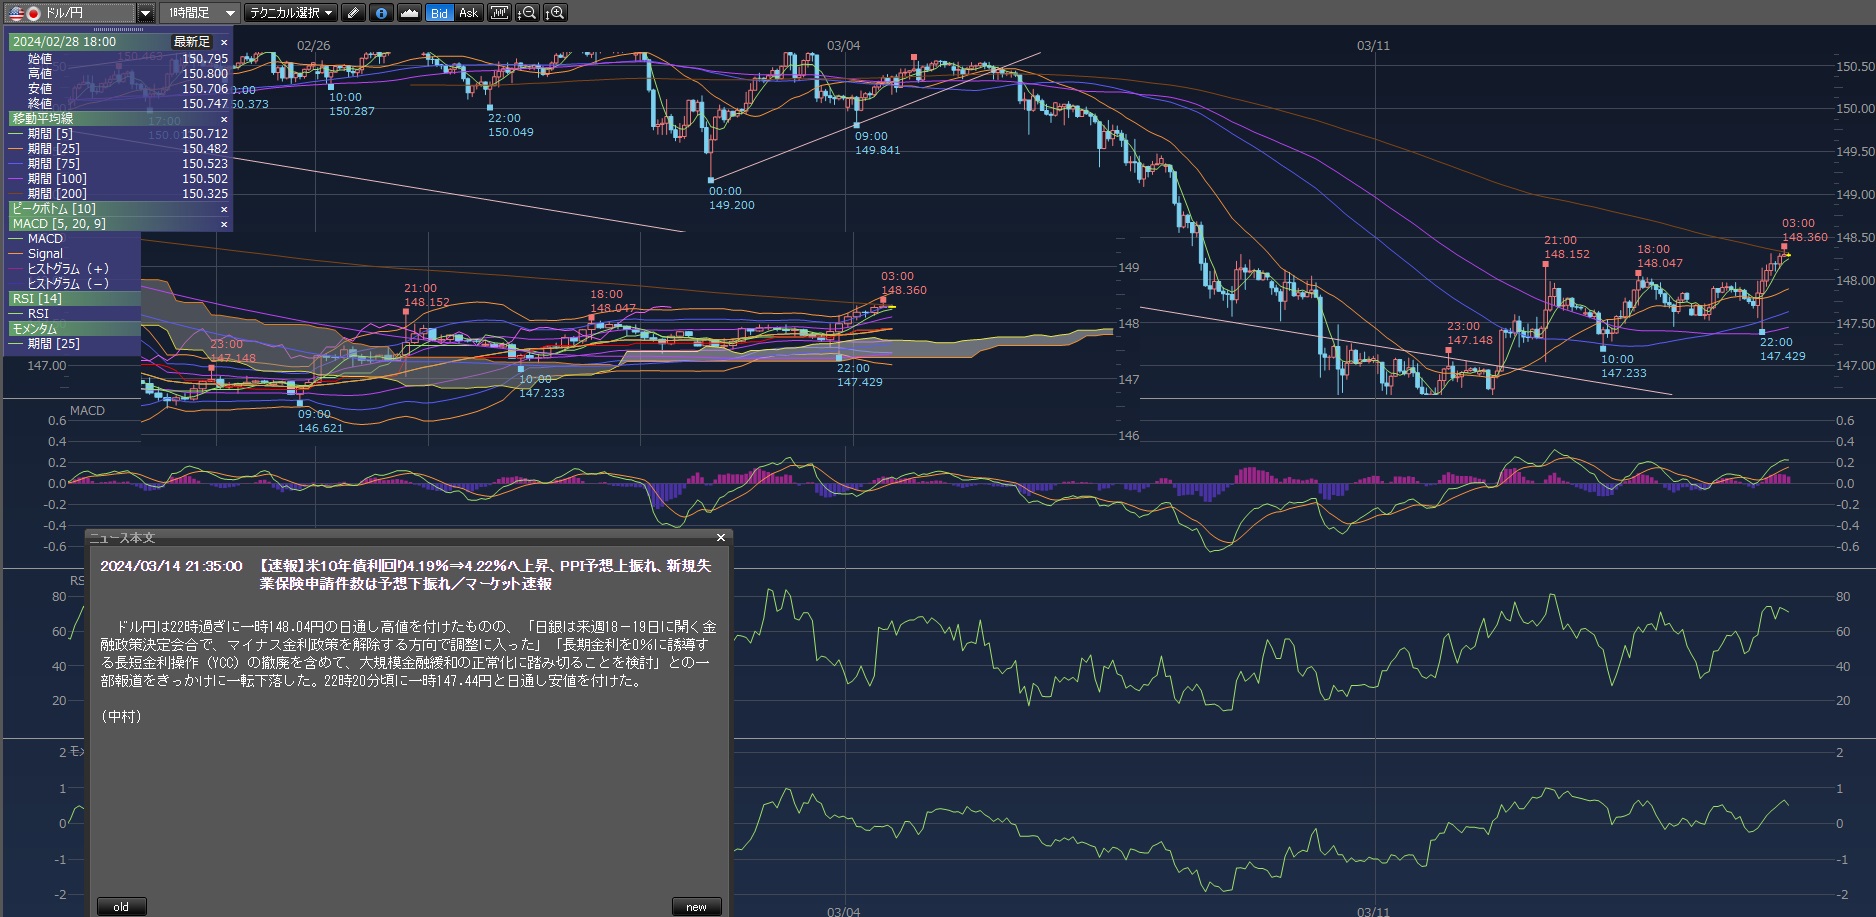Close the news body popup window

[x=720, y=538]
